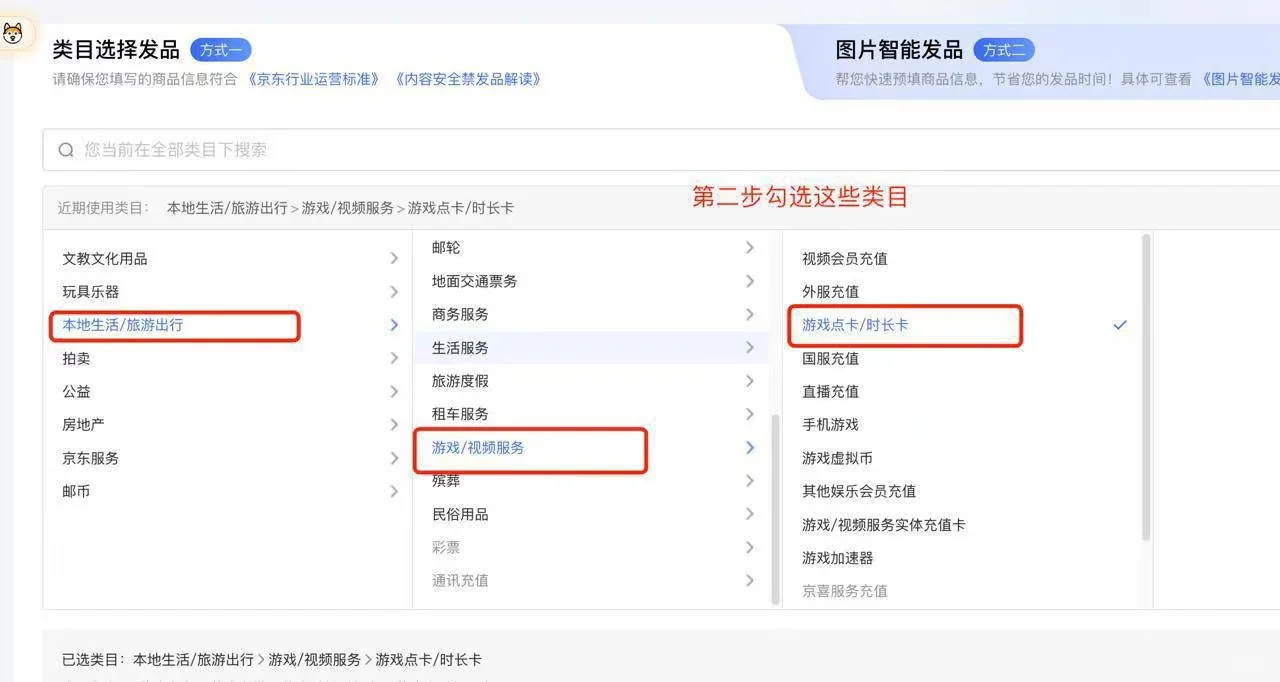1280x682 pixels.
Task: Open 京东行业运营标准 link
Action: point(314,79)
